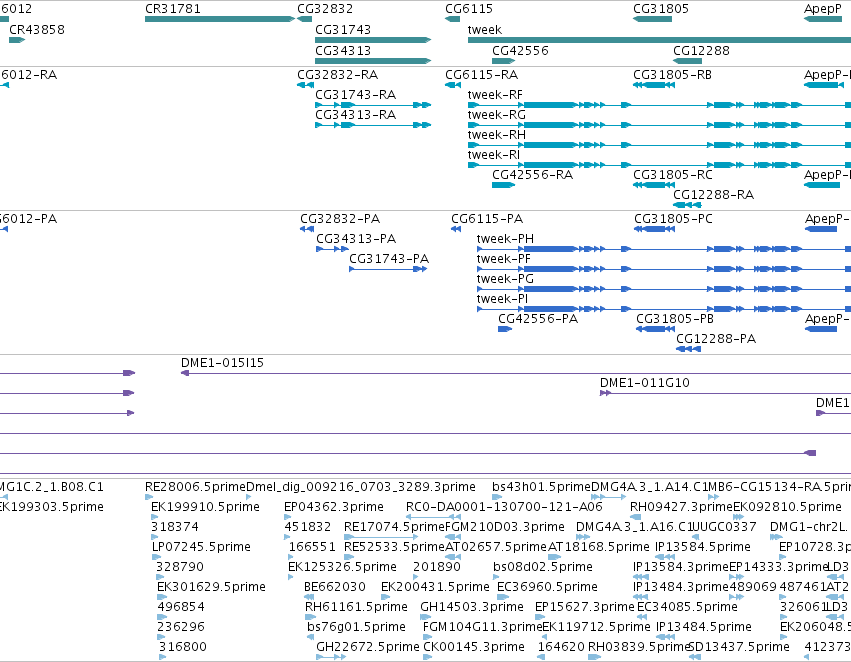851x662 pixels.
Task: Click the tweek-PF protein label
Action: 504,259
